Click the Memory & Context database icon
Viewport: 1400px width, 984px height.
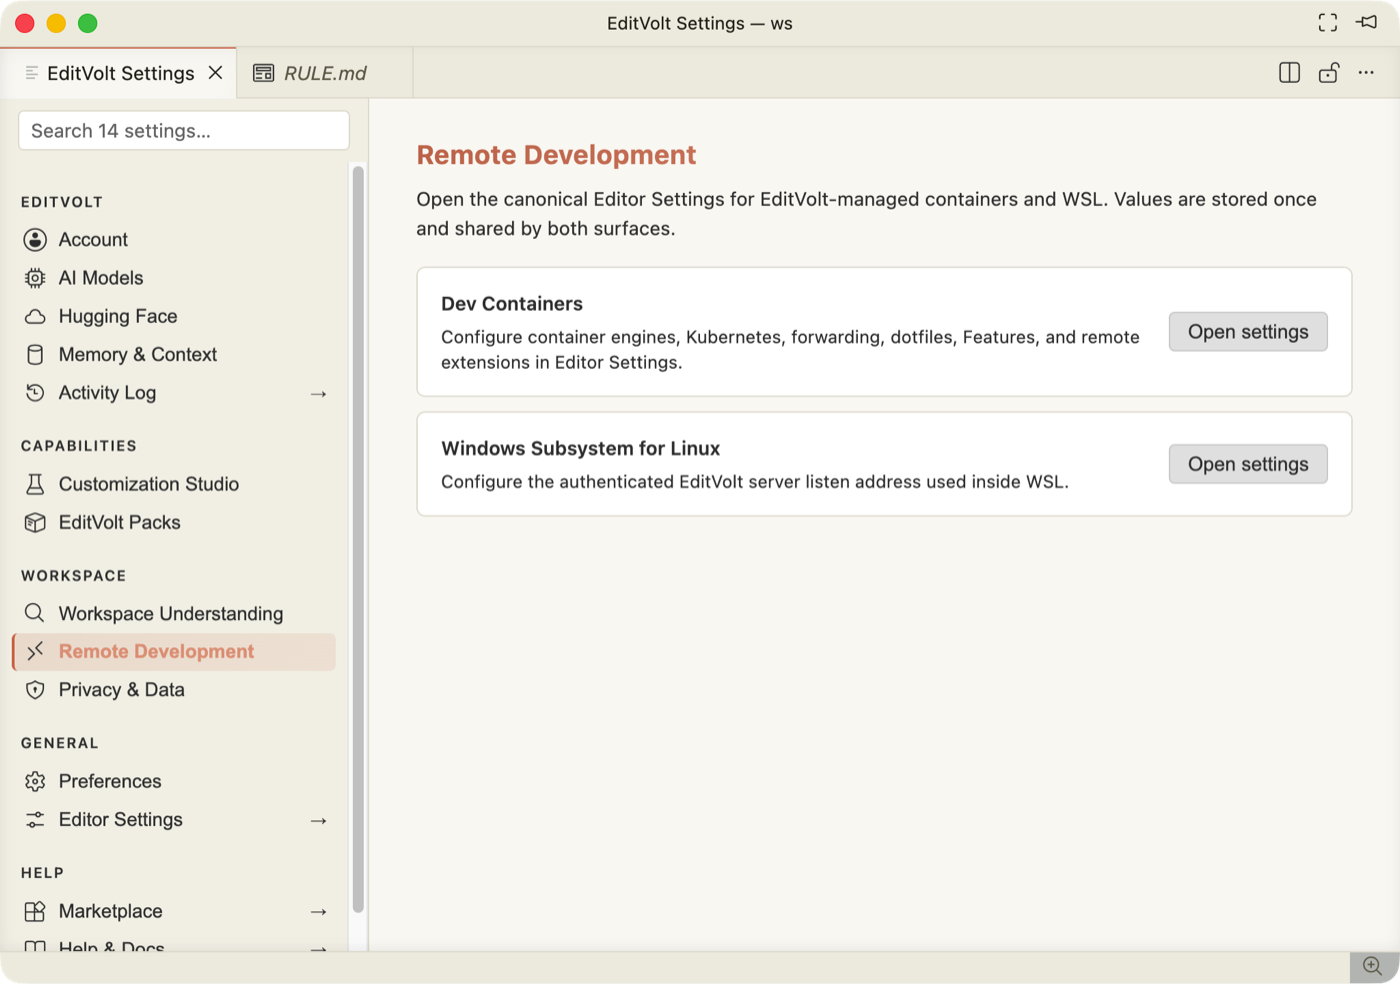(x=35, y=355)
